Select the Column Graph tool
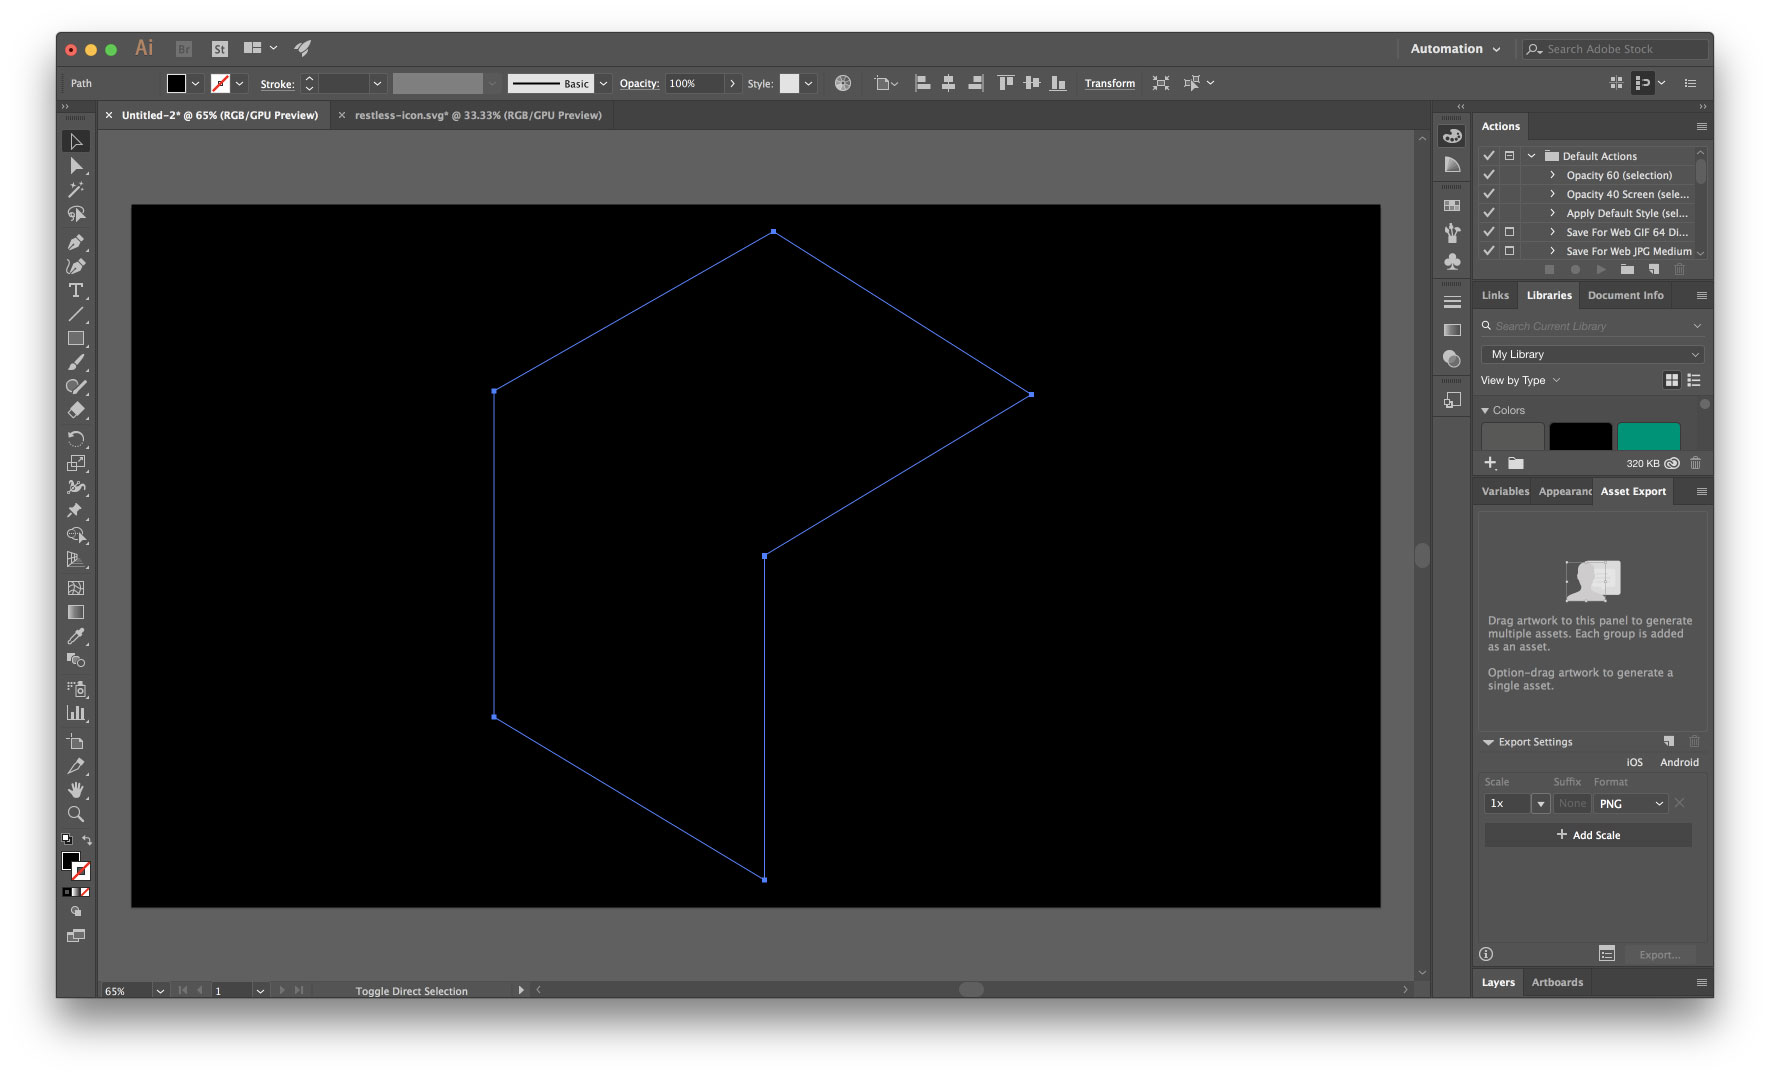Screen dimensions: 1770x1078 [x=76, y=714]
